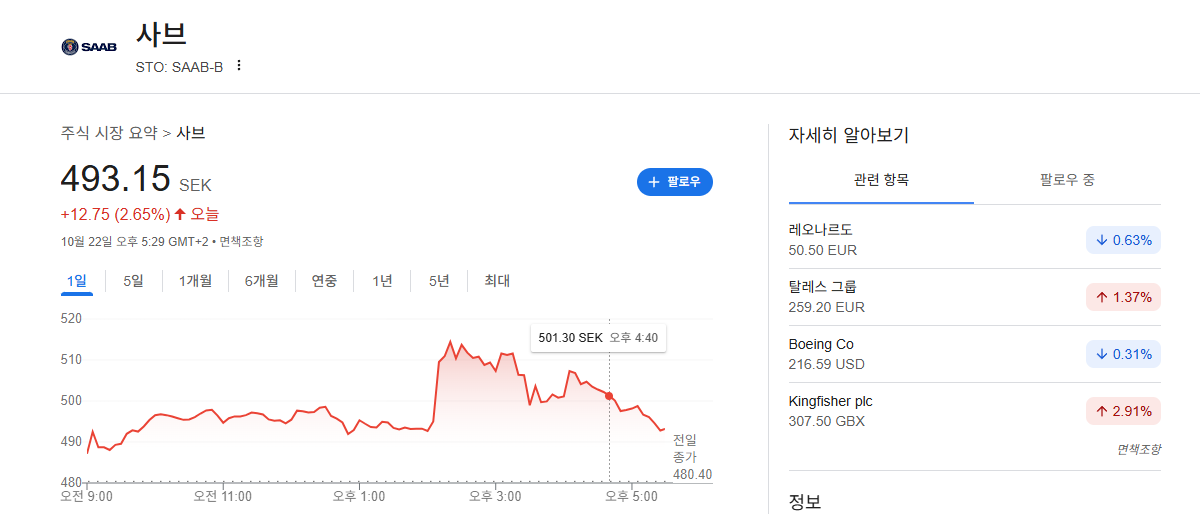The width and height of the screenshot is (1200, 514).
Task: Display the 1년 price chart
Action: click(382, 281)
